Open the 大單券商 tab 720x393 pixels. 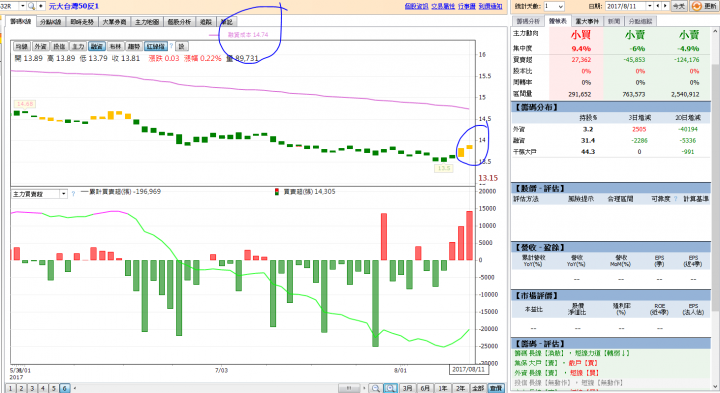pyautogui.click(x=114, y=22)
